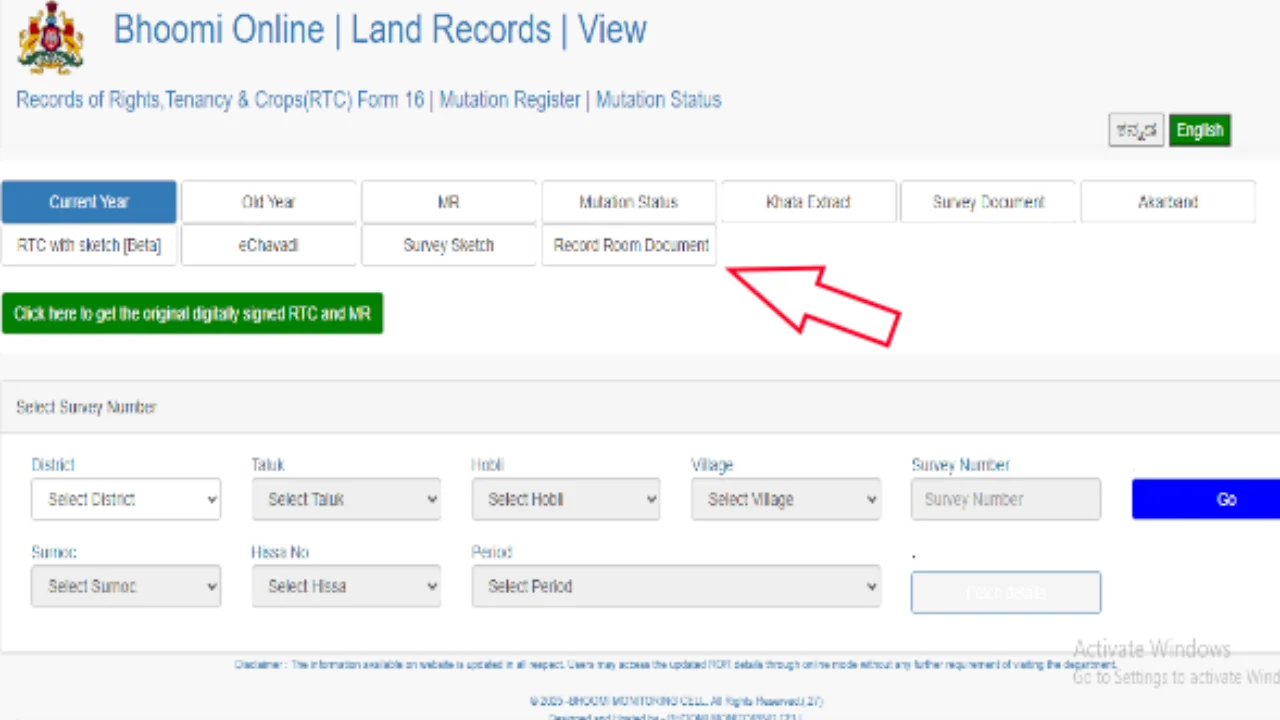Open the Khata Extract tab
Screen dimensions: 1280x720
point(808,202)
